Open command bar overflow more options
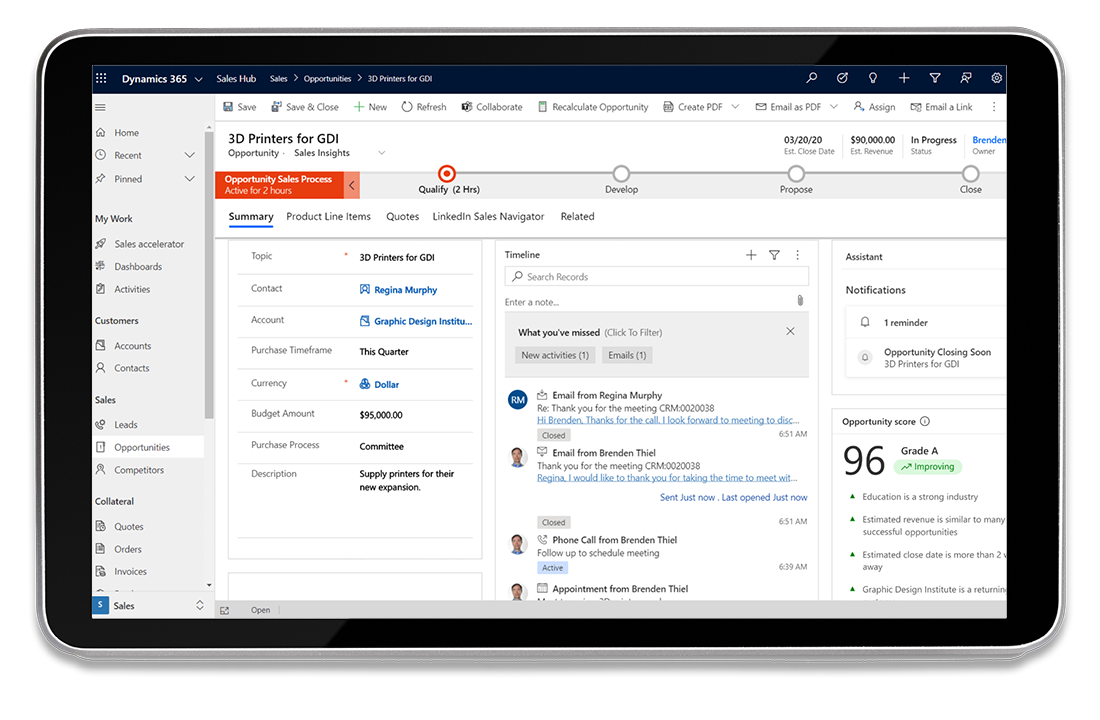The image size is (1100, 720). [x=993, y=107]
